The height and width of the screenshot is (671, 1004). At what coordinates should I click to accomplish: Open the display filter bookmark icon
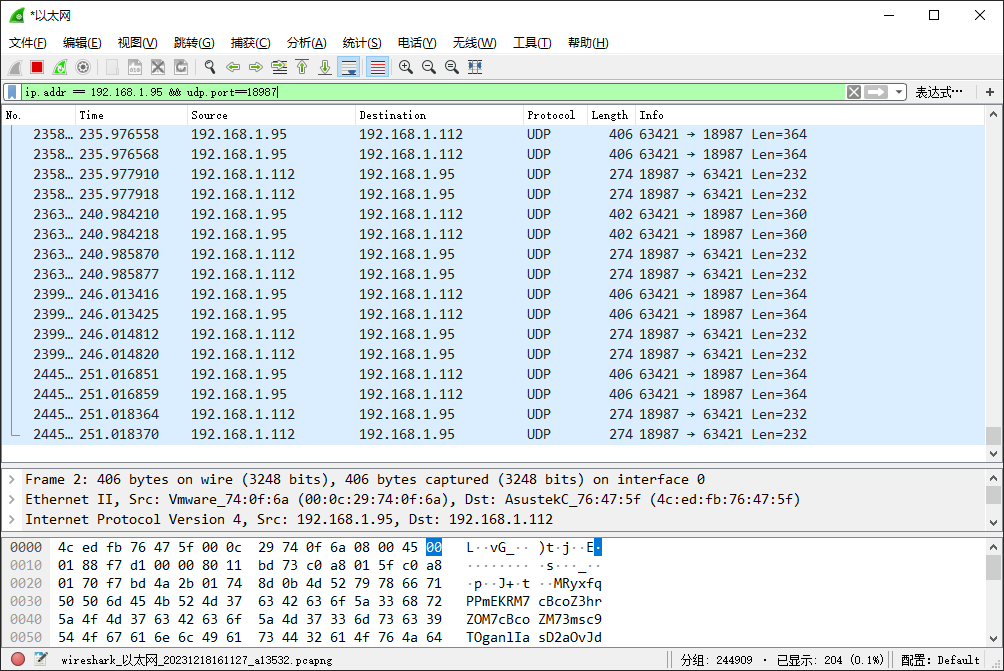coord(12,92)
